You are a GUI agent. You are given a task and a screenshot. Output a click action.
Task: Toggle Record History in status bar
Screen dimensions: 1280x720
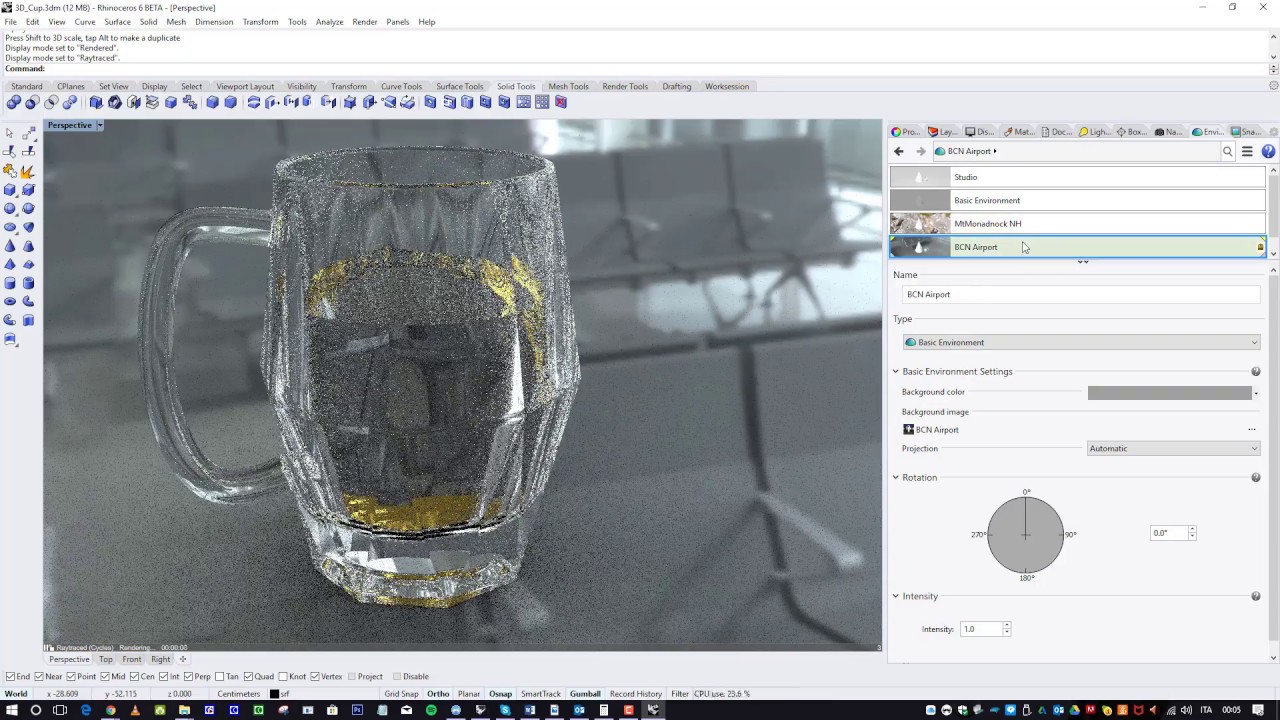click(636, 694)
